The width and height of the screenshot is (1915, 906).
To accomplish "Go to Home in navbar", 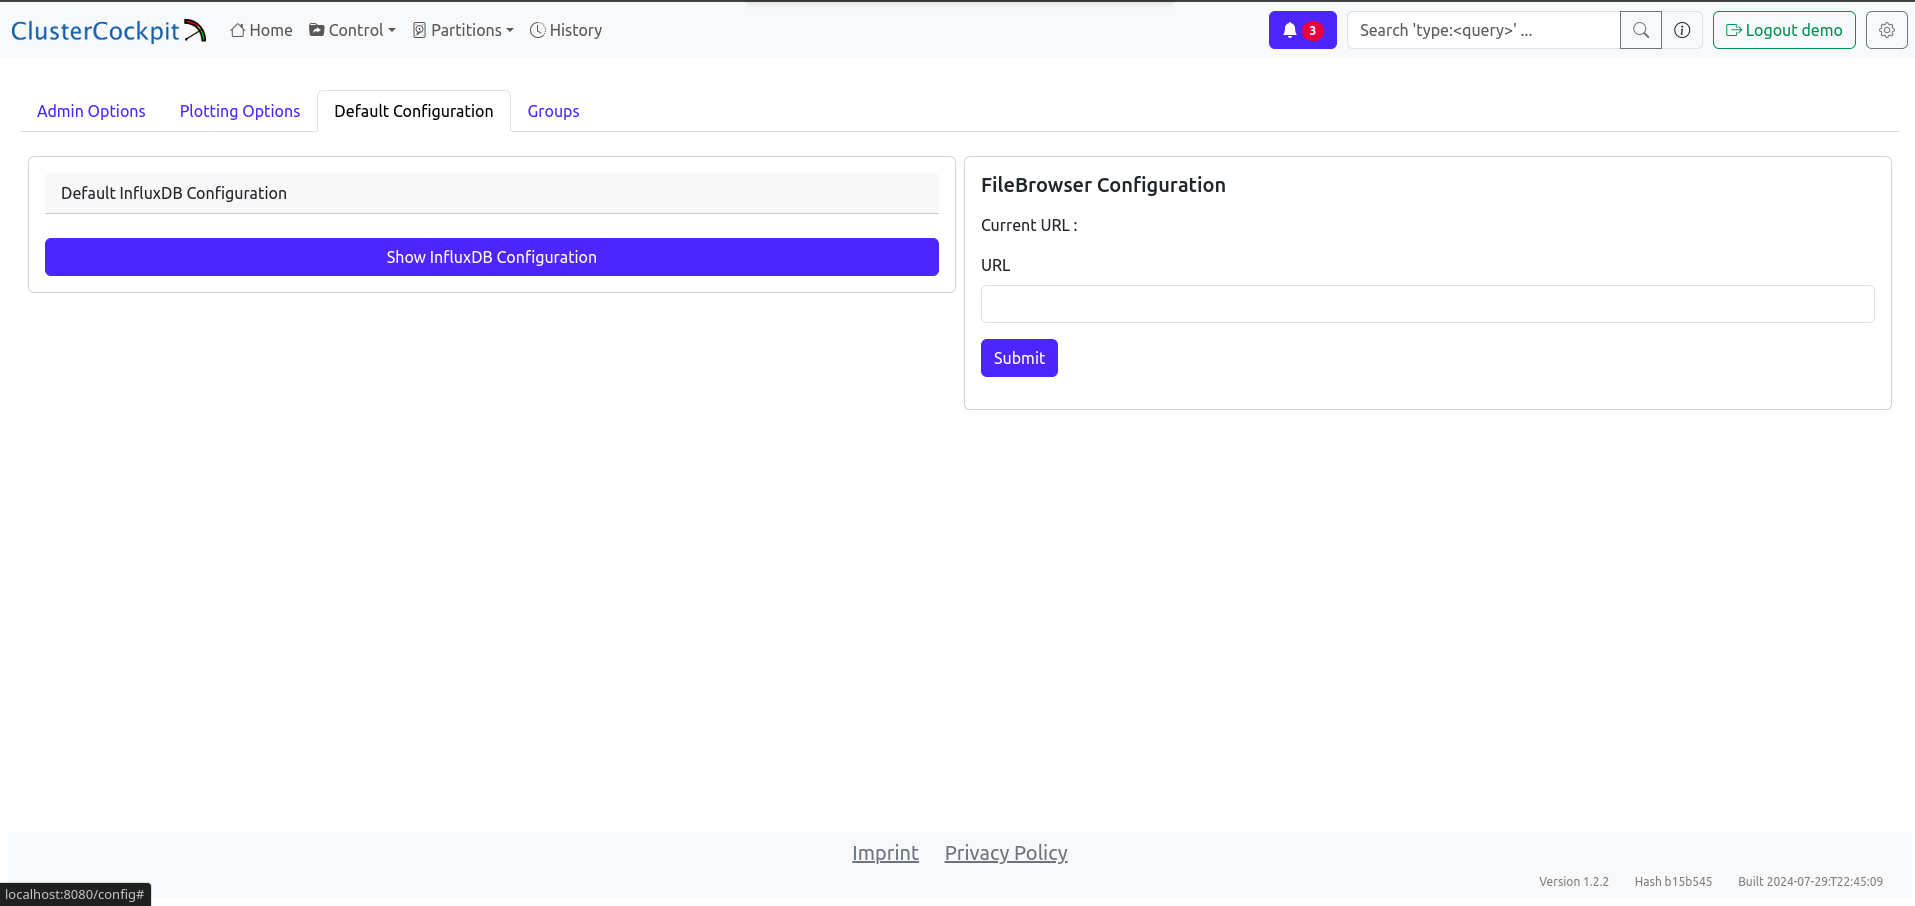I will [x=261, y=30].
